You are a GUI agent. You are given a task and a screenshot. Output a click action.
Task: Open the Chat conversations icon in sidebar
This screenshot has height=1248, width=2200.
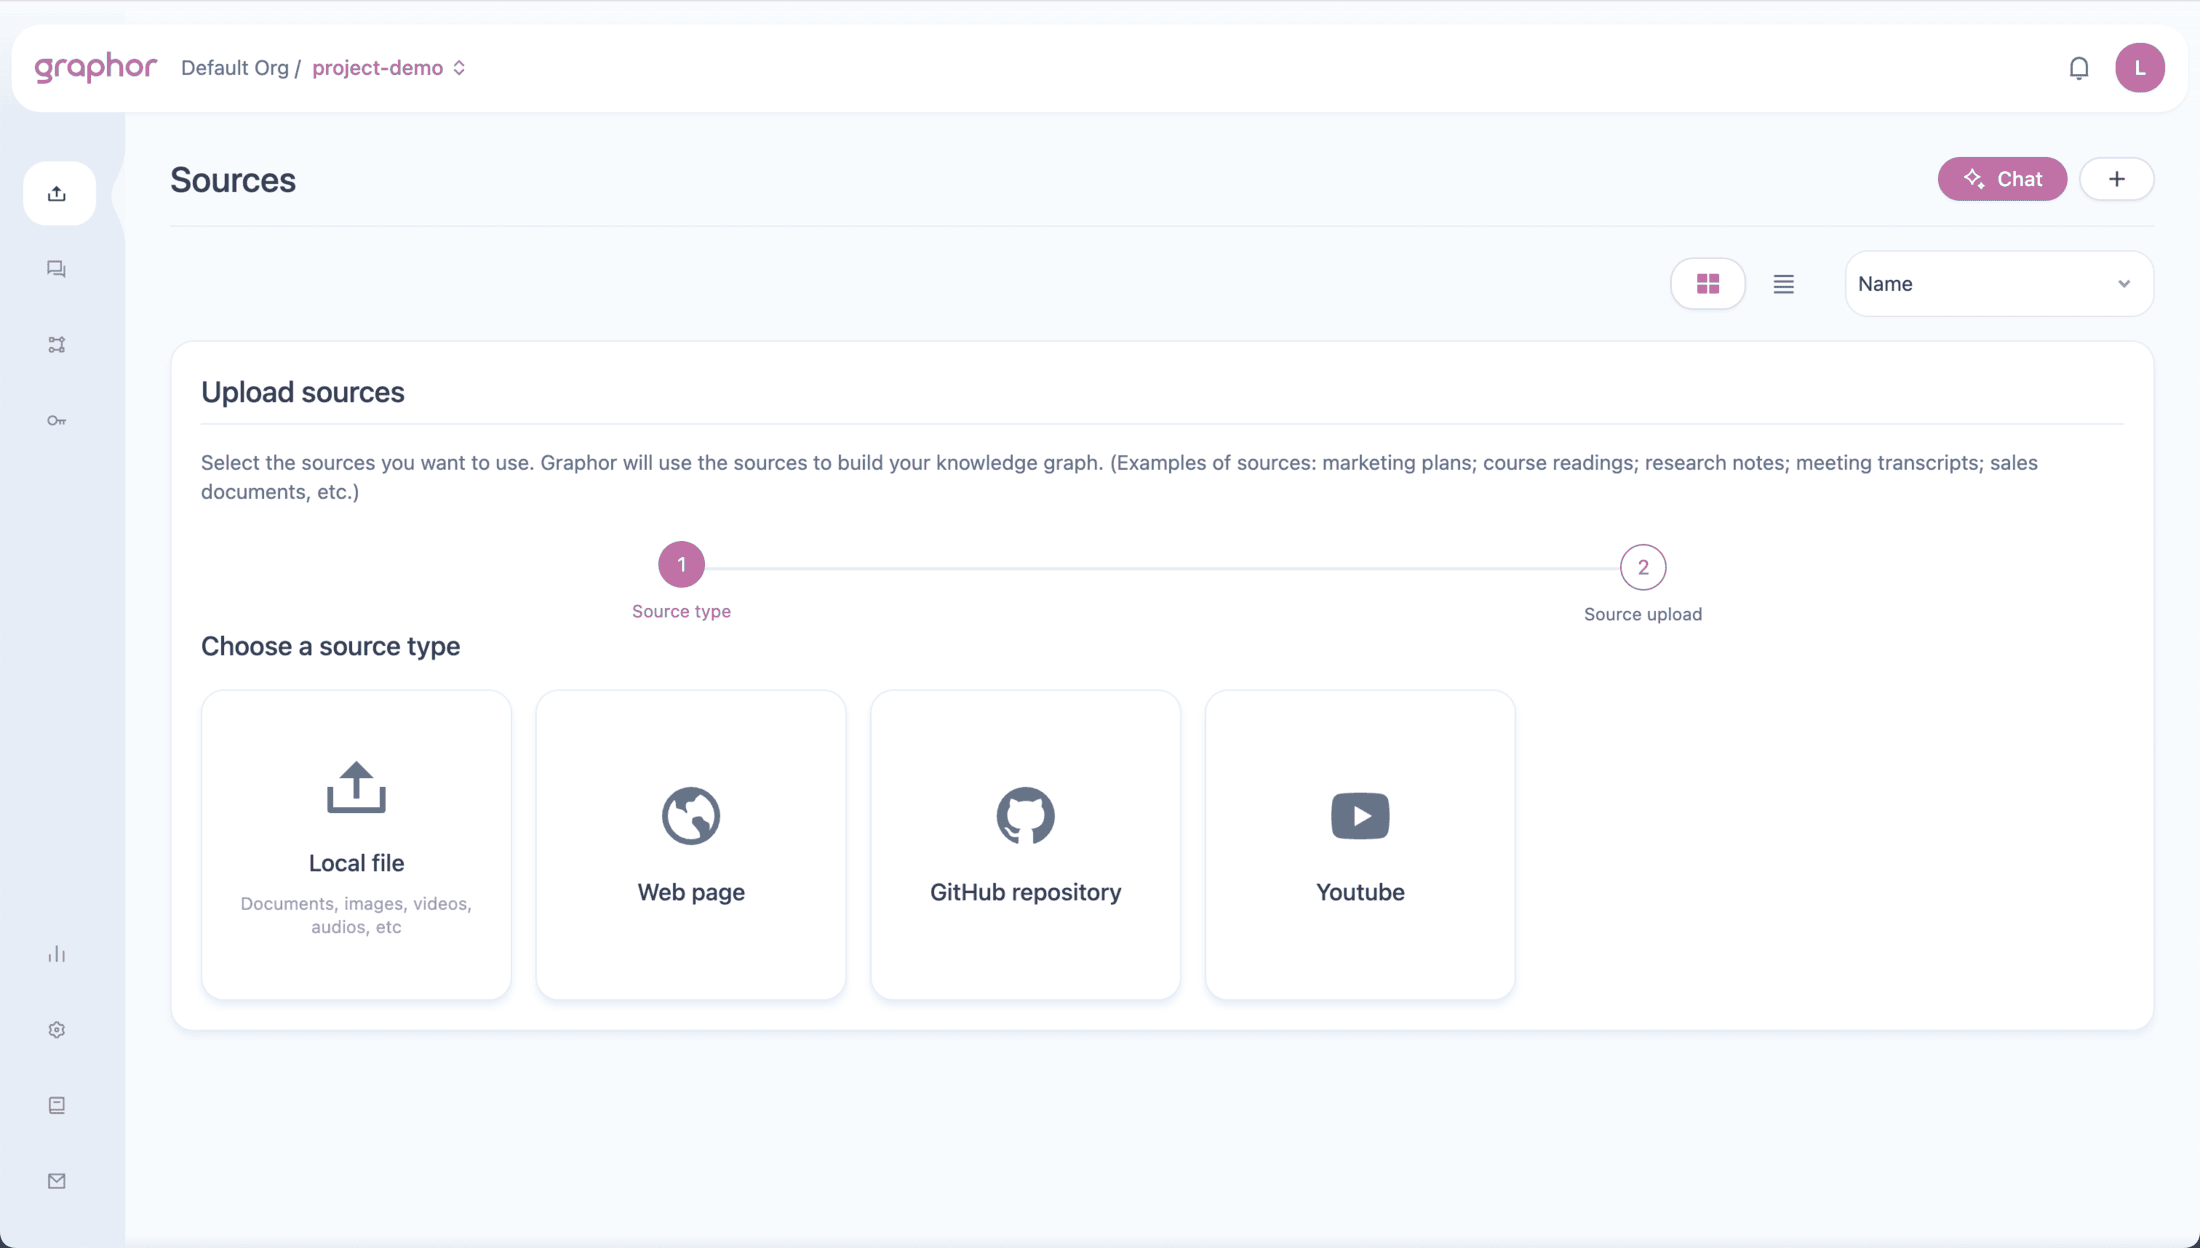tap(57, 269)
